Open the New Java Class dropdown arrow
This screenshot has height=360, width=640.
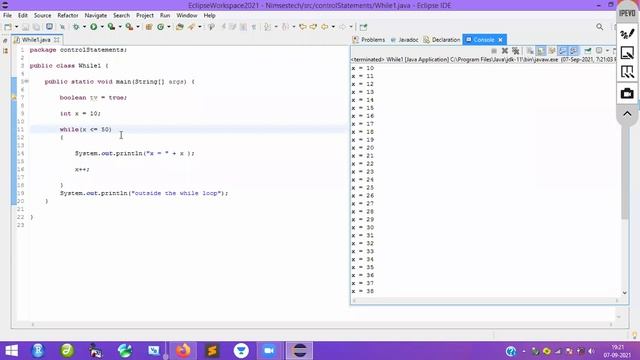click(x=169, y=27)
